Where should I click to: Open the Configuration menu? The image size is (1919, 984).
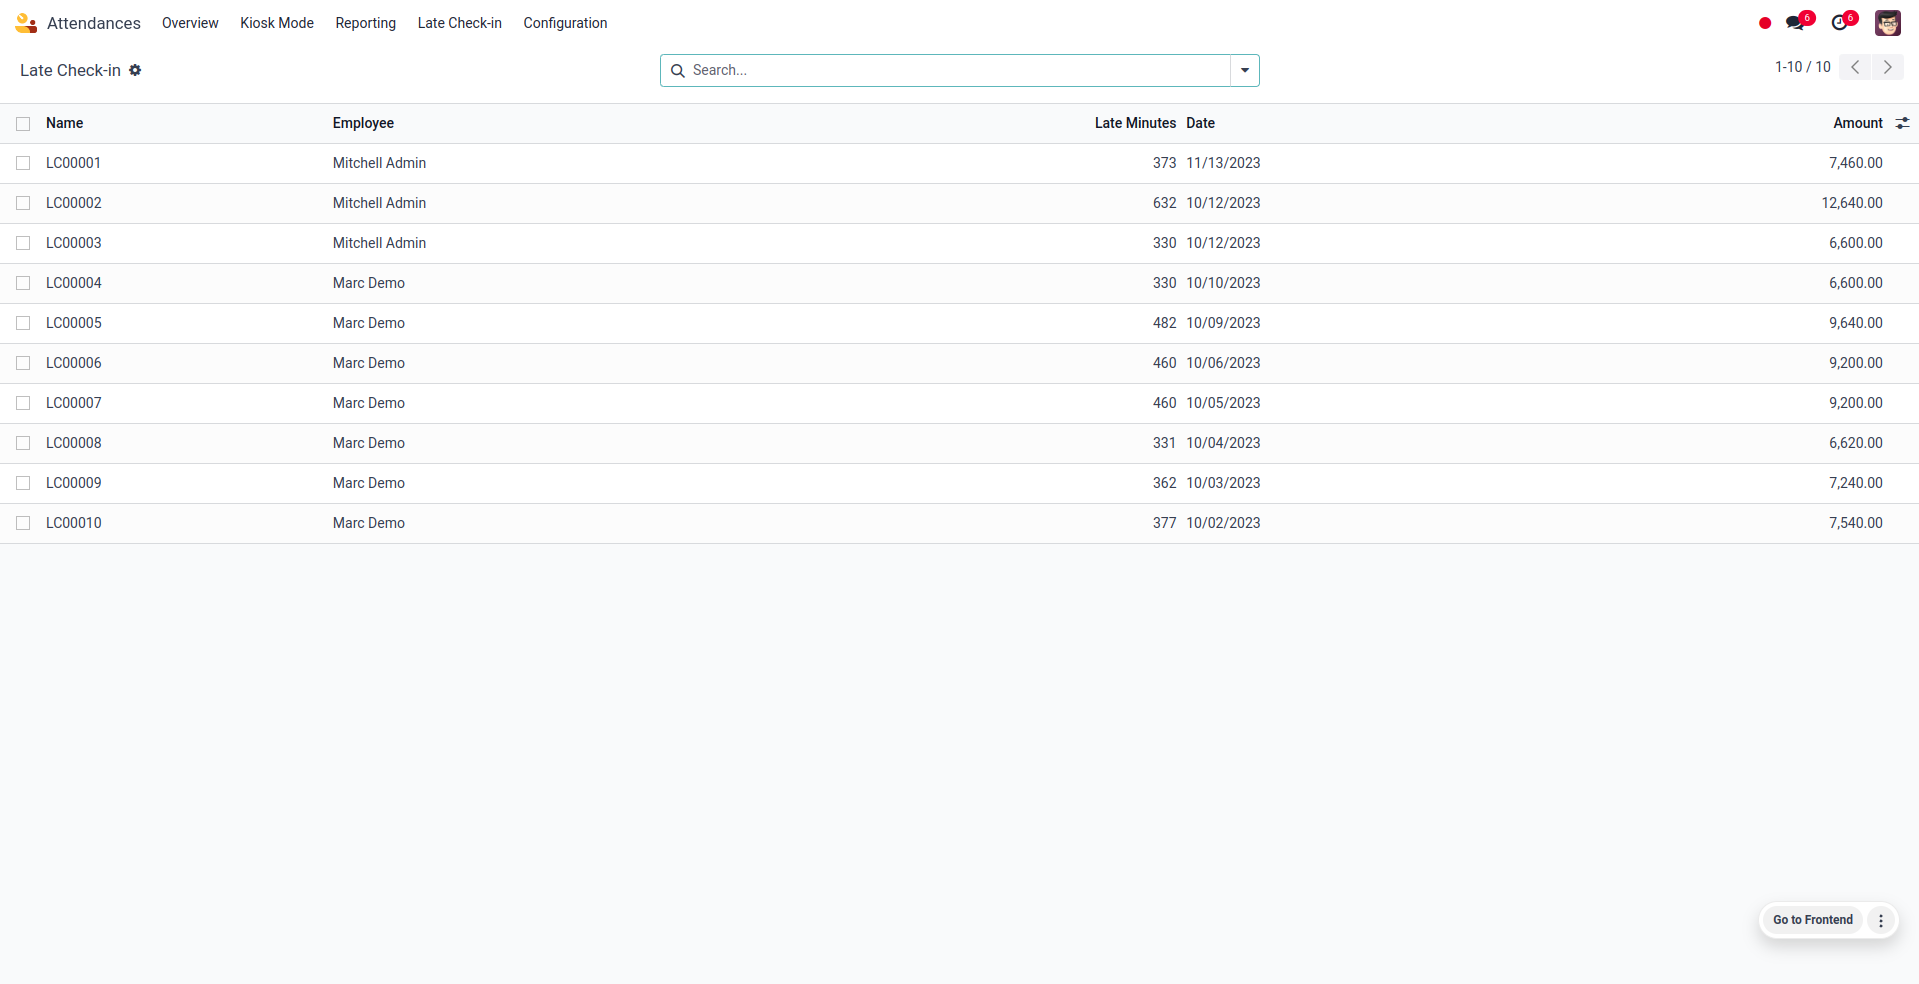565,23
